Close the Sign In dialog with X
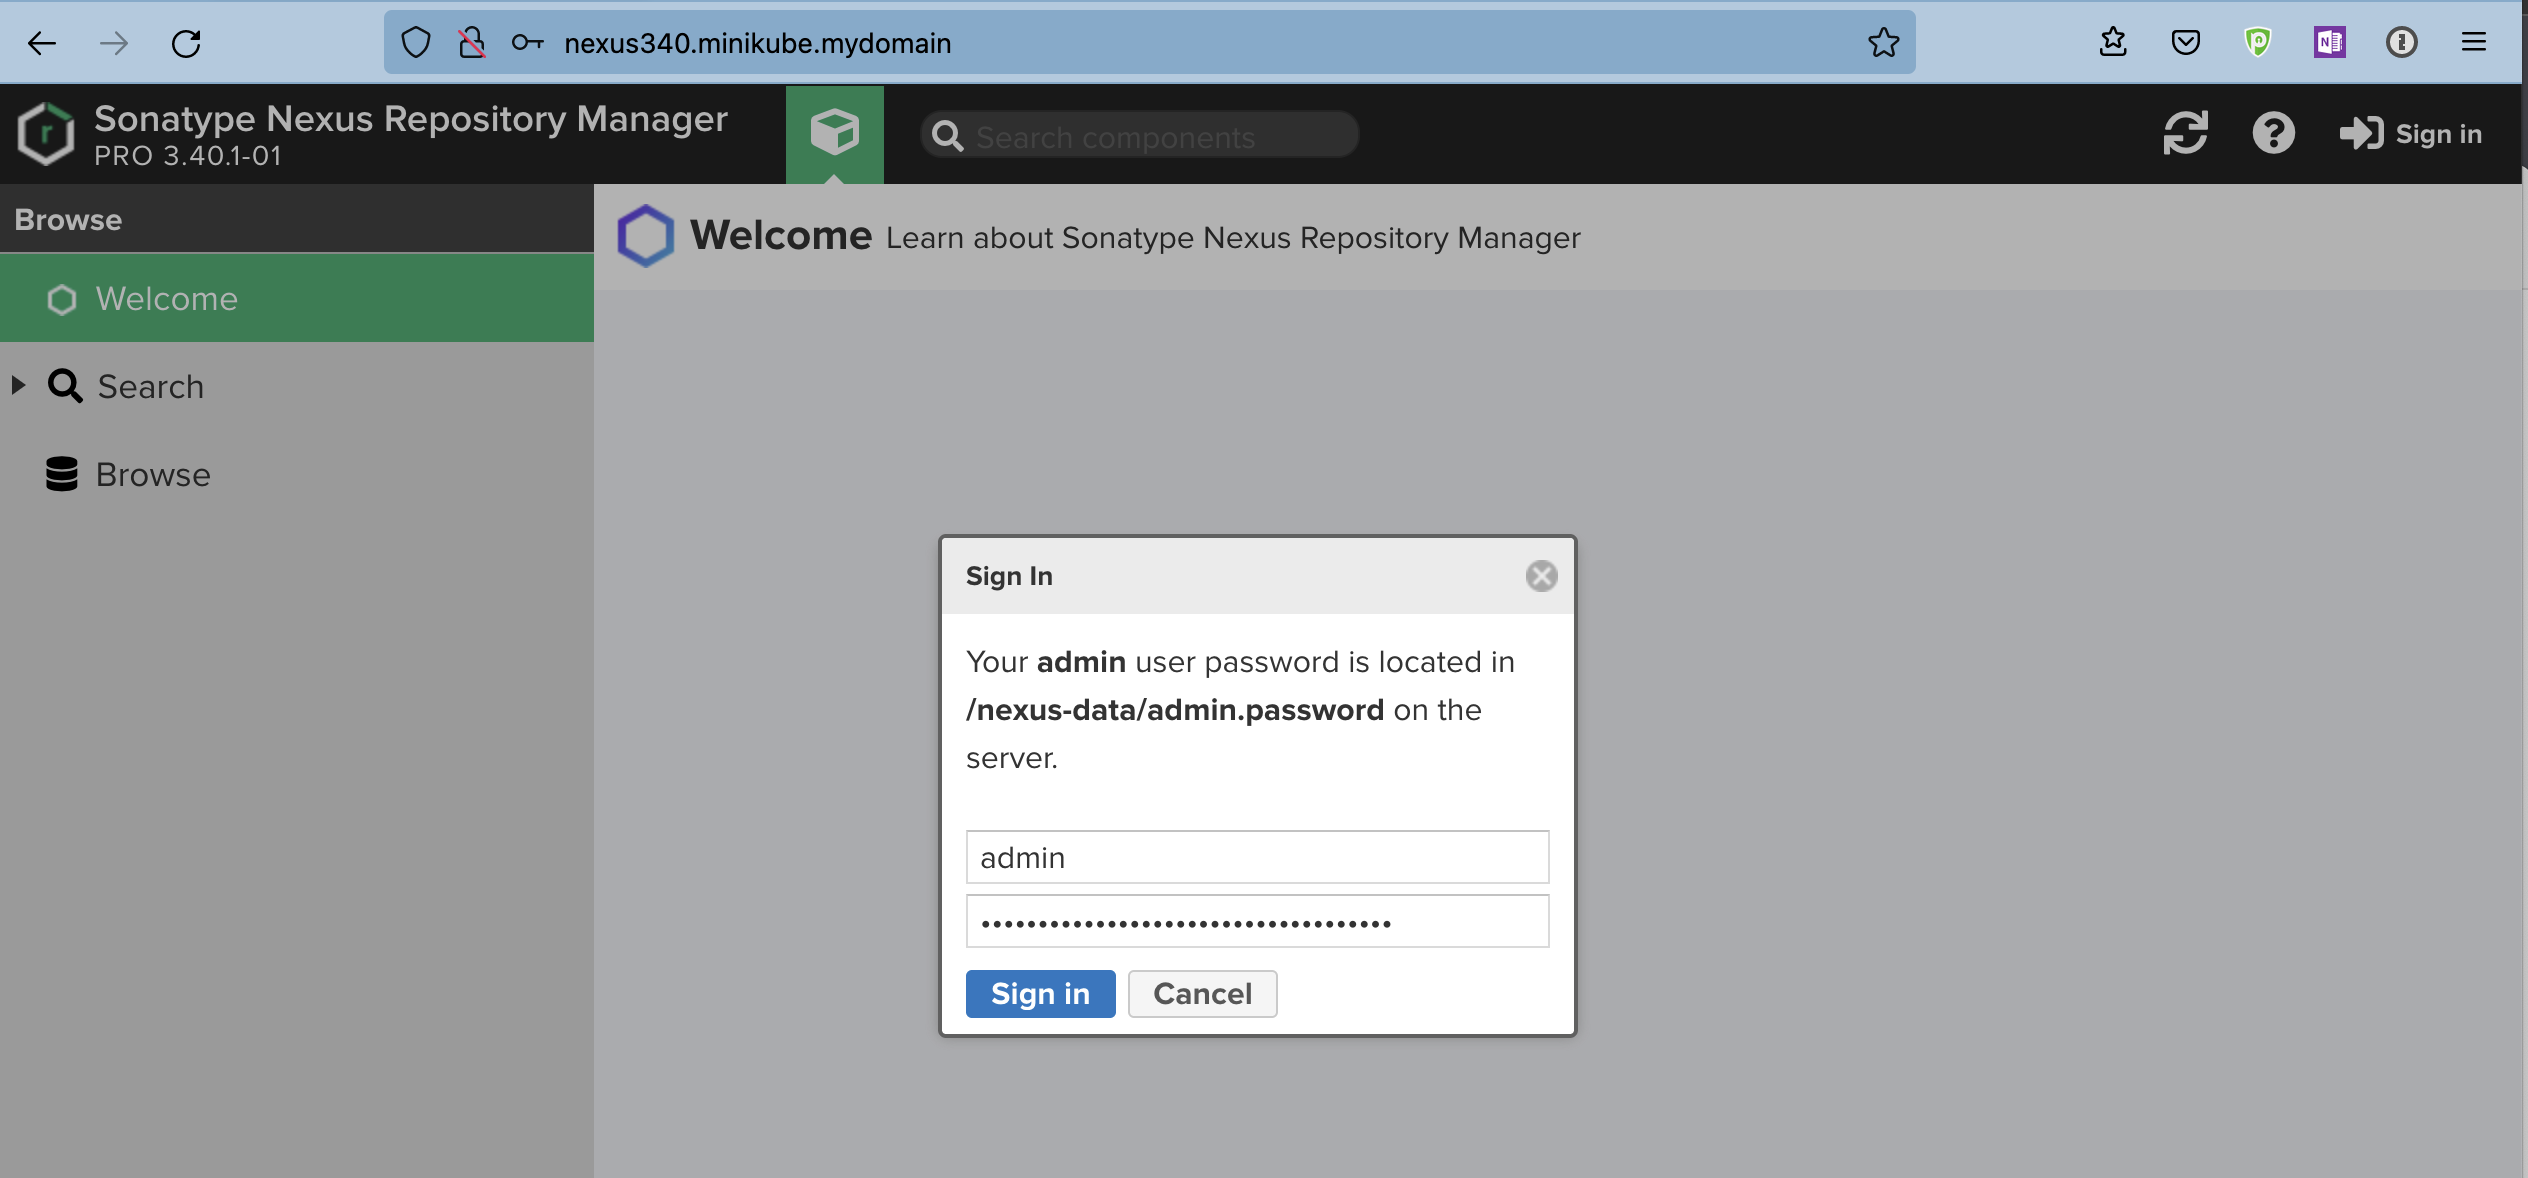Image resolution: width=2528 pixels, height=1178 pixels. (1541, 576)
